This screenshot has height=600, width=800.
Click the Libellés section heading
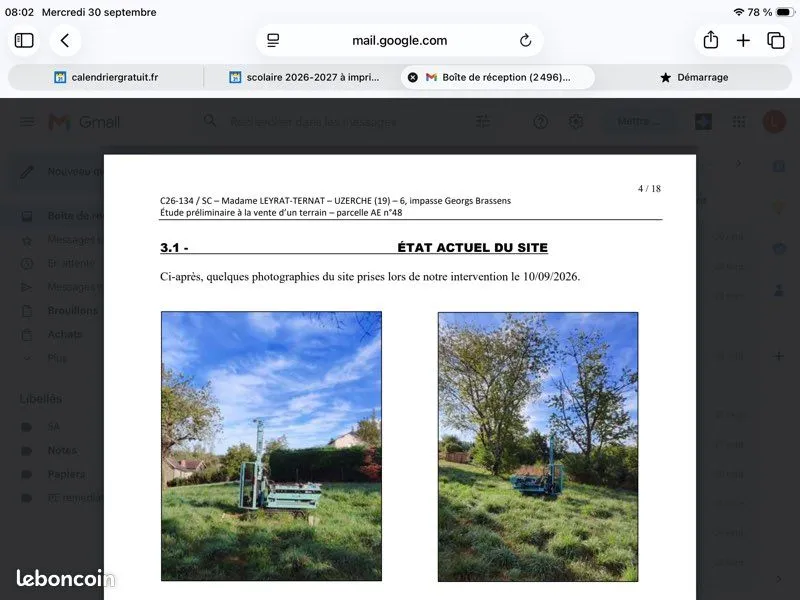[x=41, y=398]
